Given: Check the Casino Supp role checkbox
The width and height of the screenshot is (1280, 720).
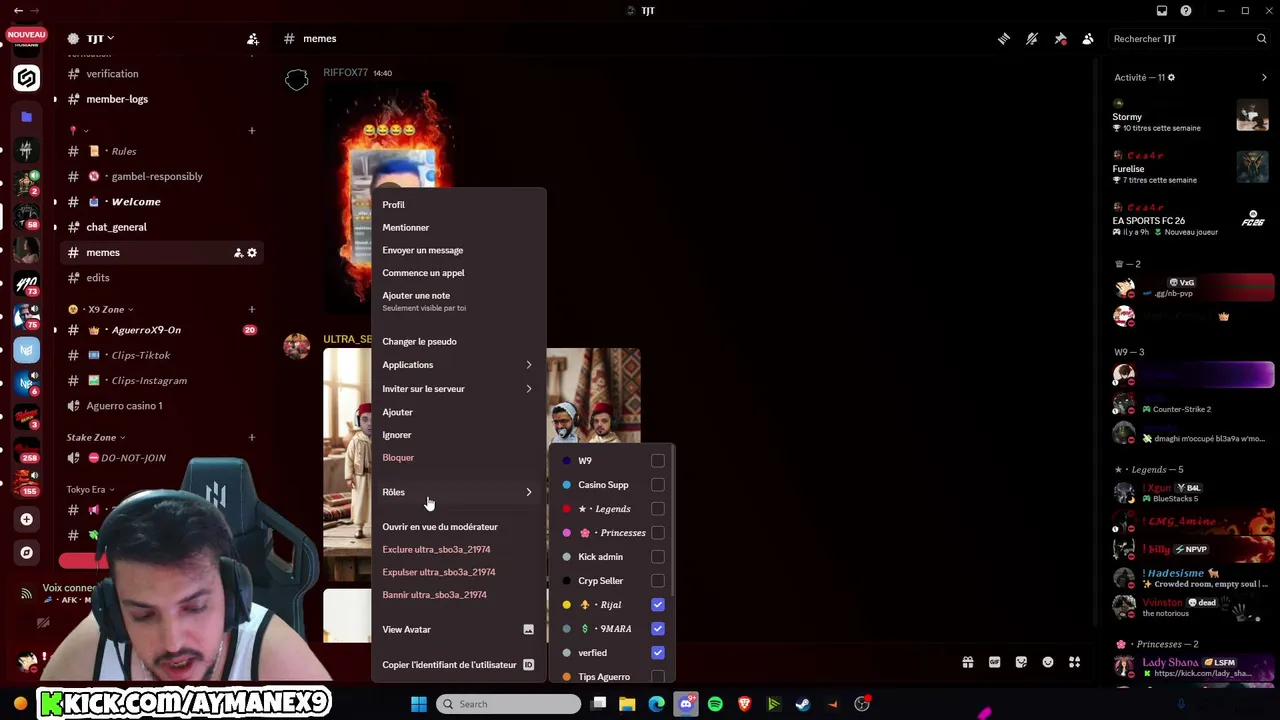Looking at the screenshot, I should [x=658, y=485].
